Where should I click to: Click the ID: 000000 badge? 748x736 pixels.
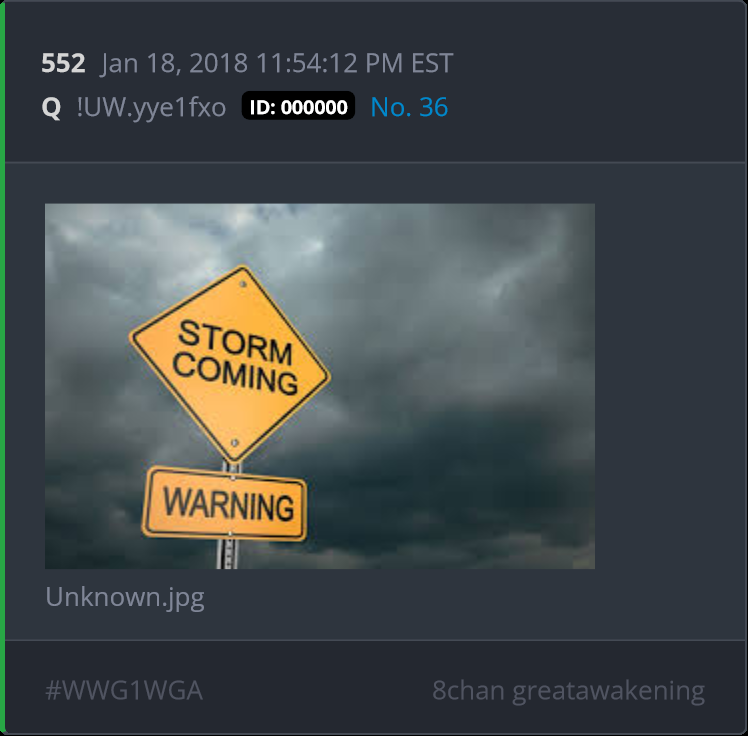pos(298,106)
